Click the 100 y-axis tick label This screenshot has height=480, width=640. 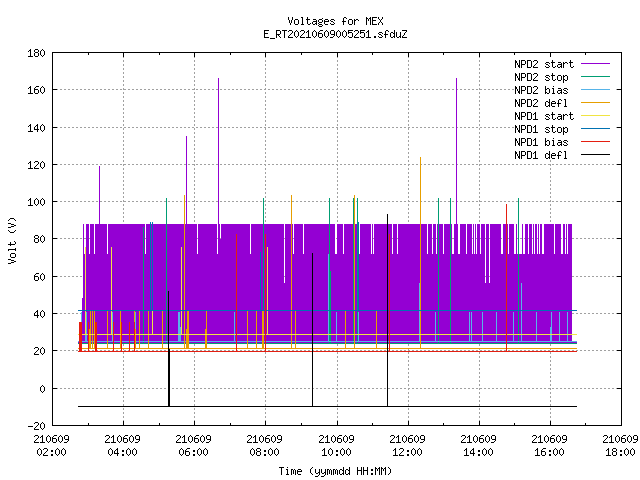36,202
